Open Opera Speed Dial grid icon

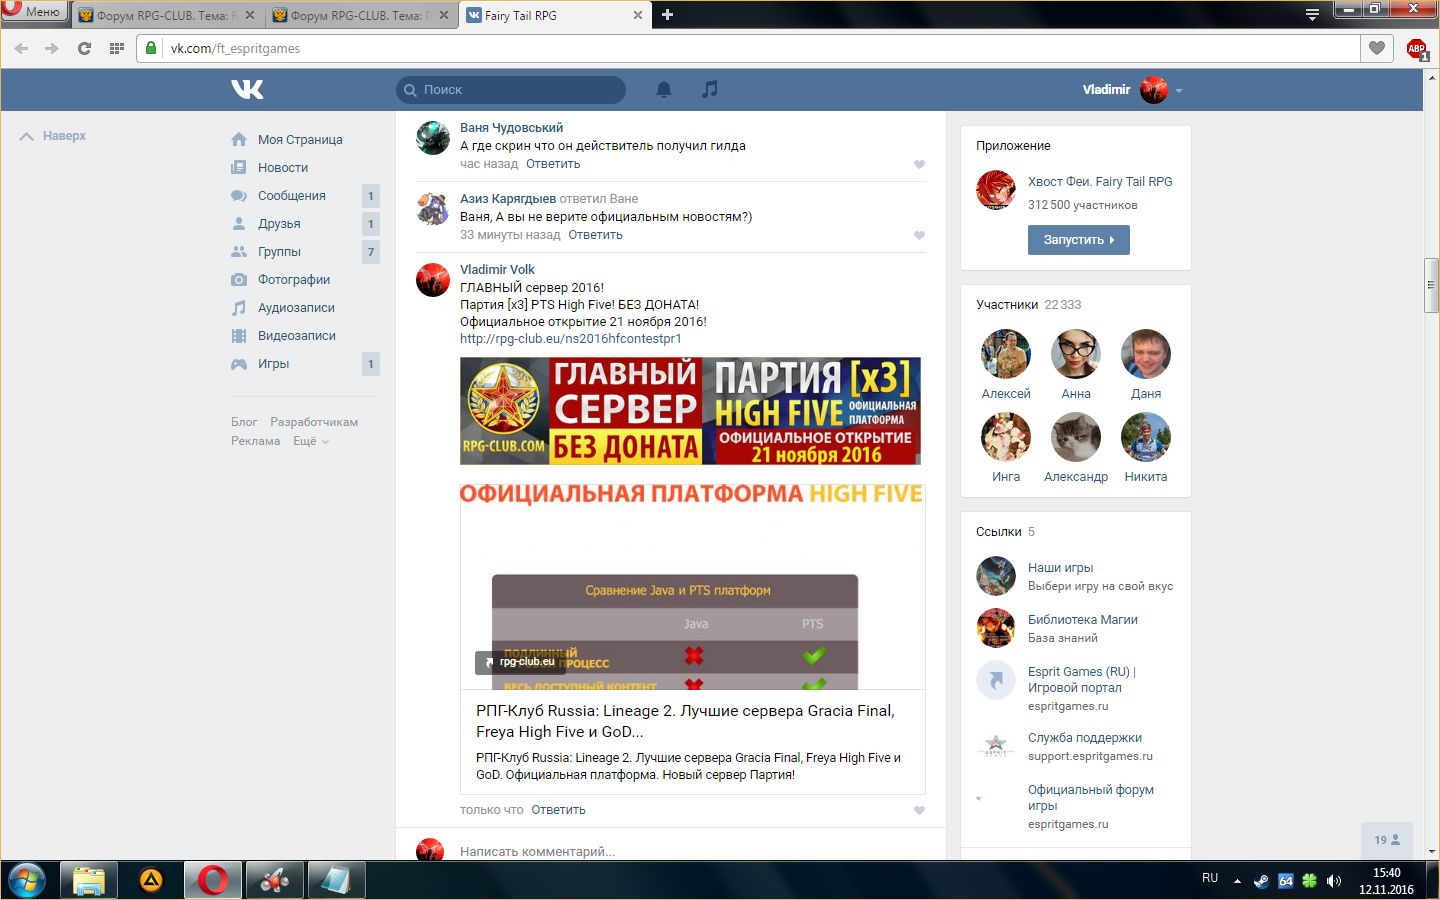[x=117, y=48]
